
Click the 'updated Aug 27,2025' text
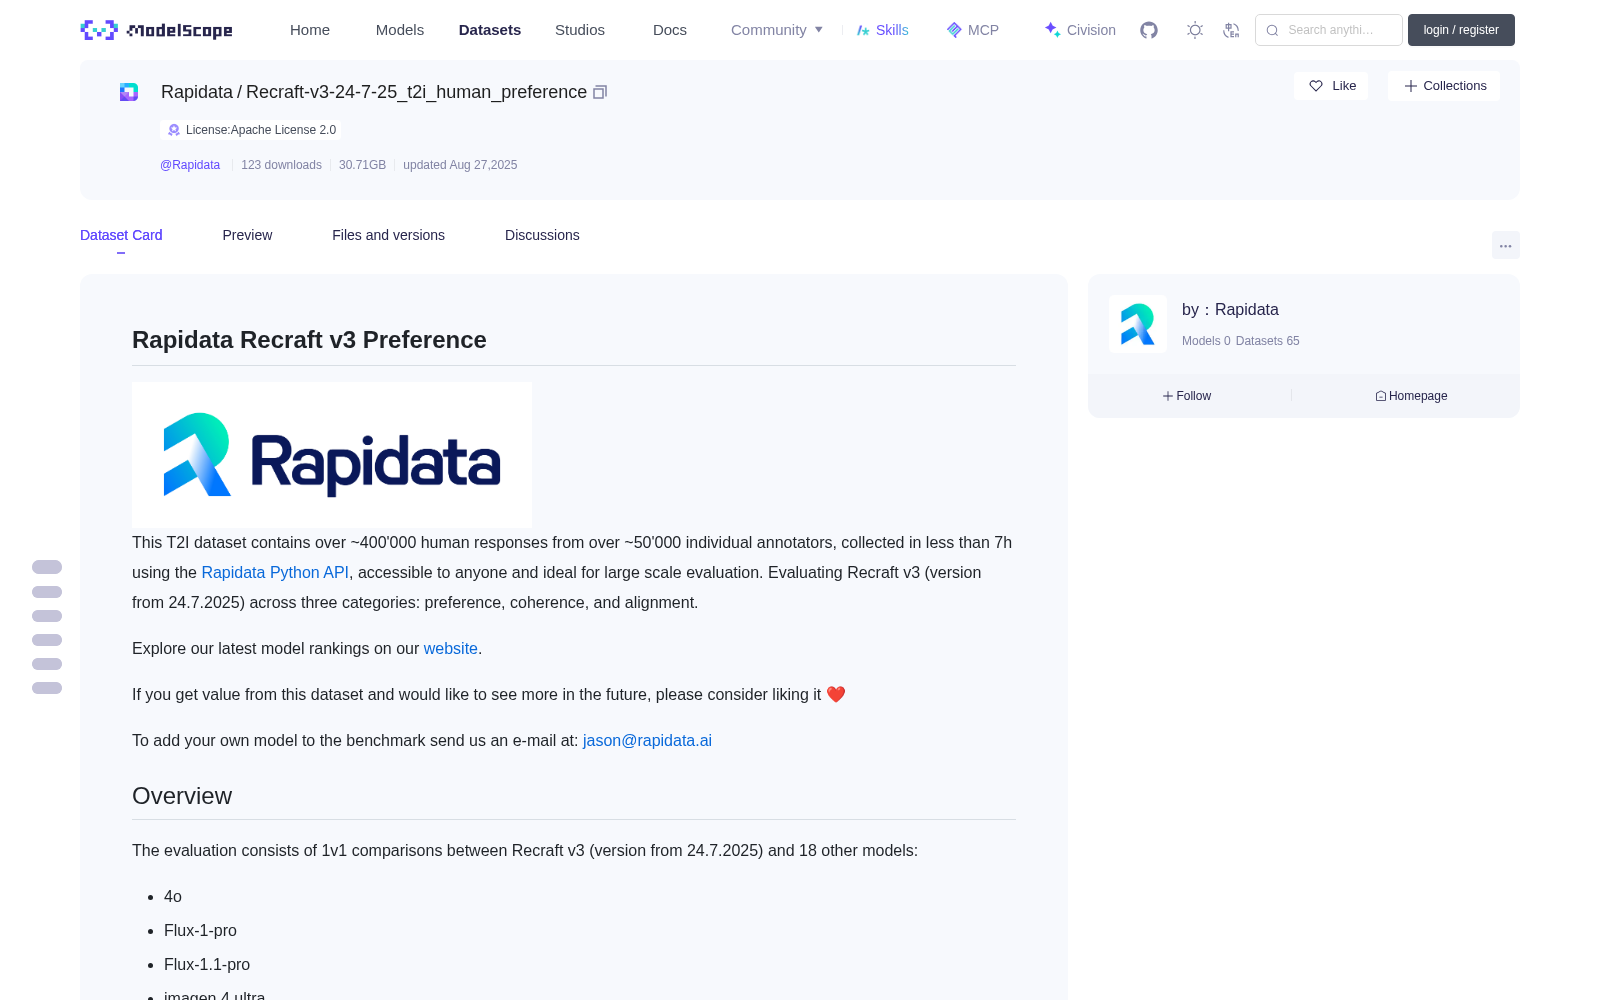460,165
